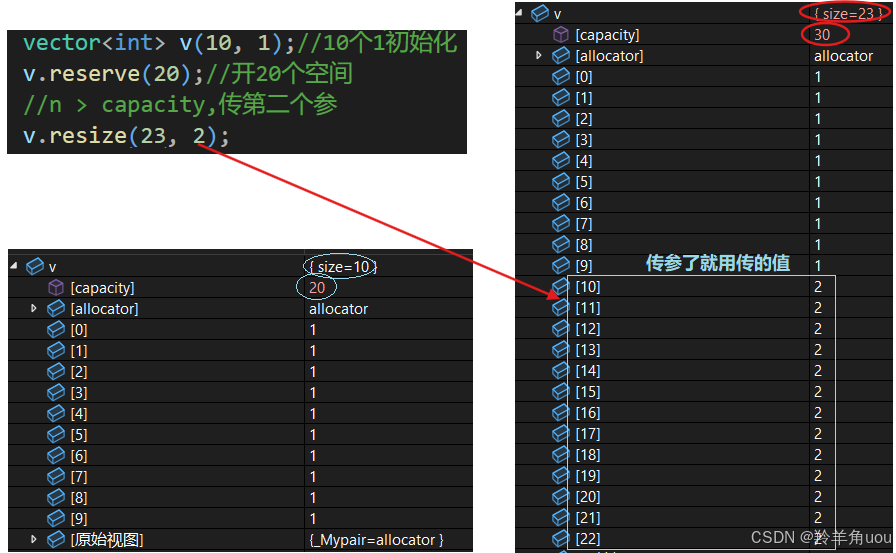Click the [allocator] cube icon in size=23 watch
Screen dimensions: 896x553
point(561,55)
